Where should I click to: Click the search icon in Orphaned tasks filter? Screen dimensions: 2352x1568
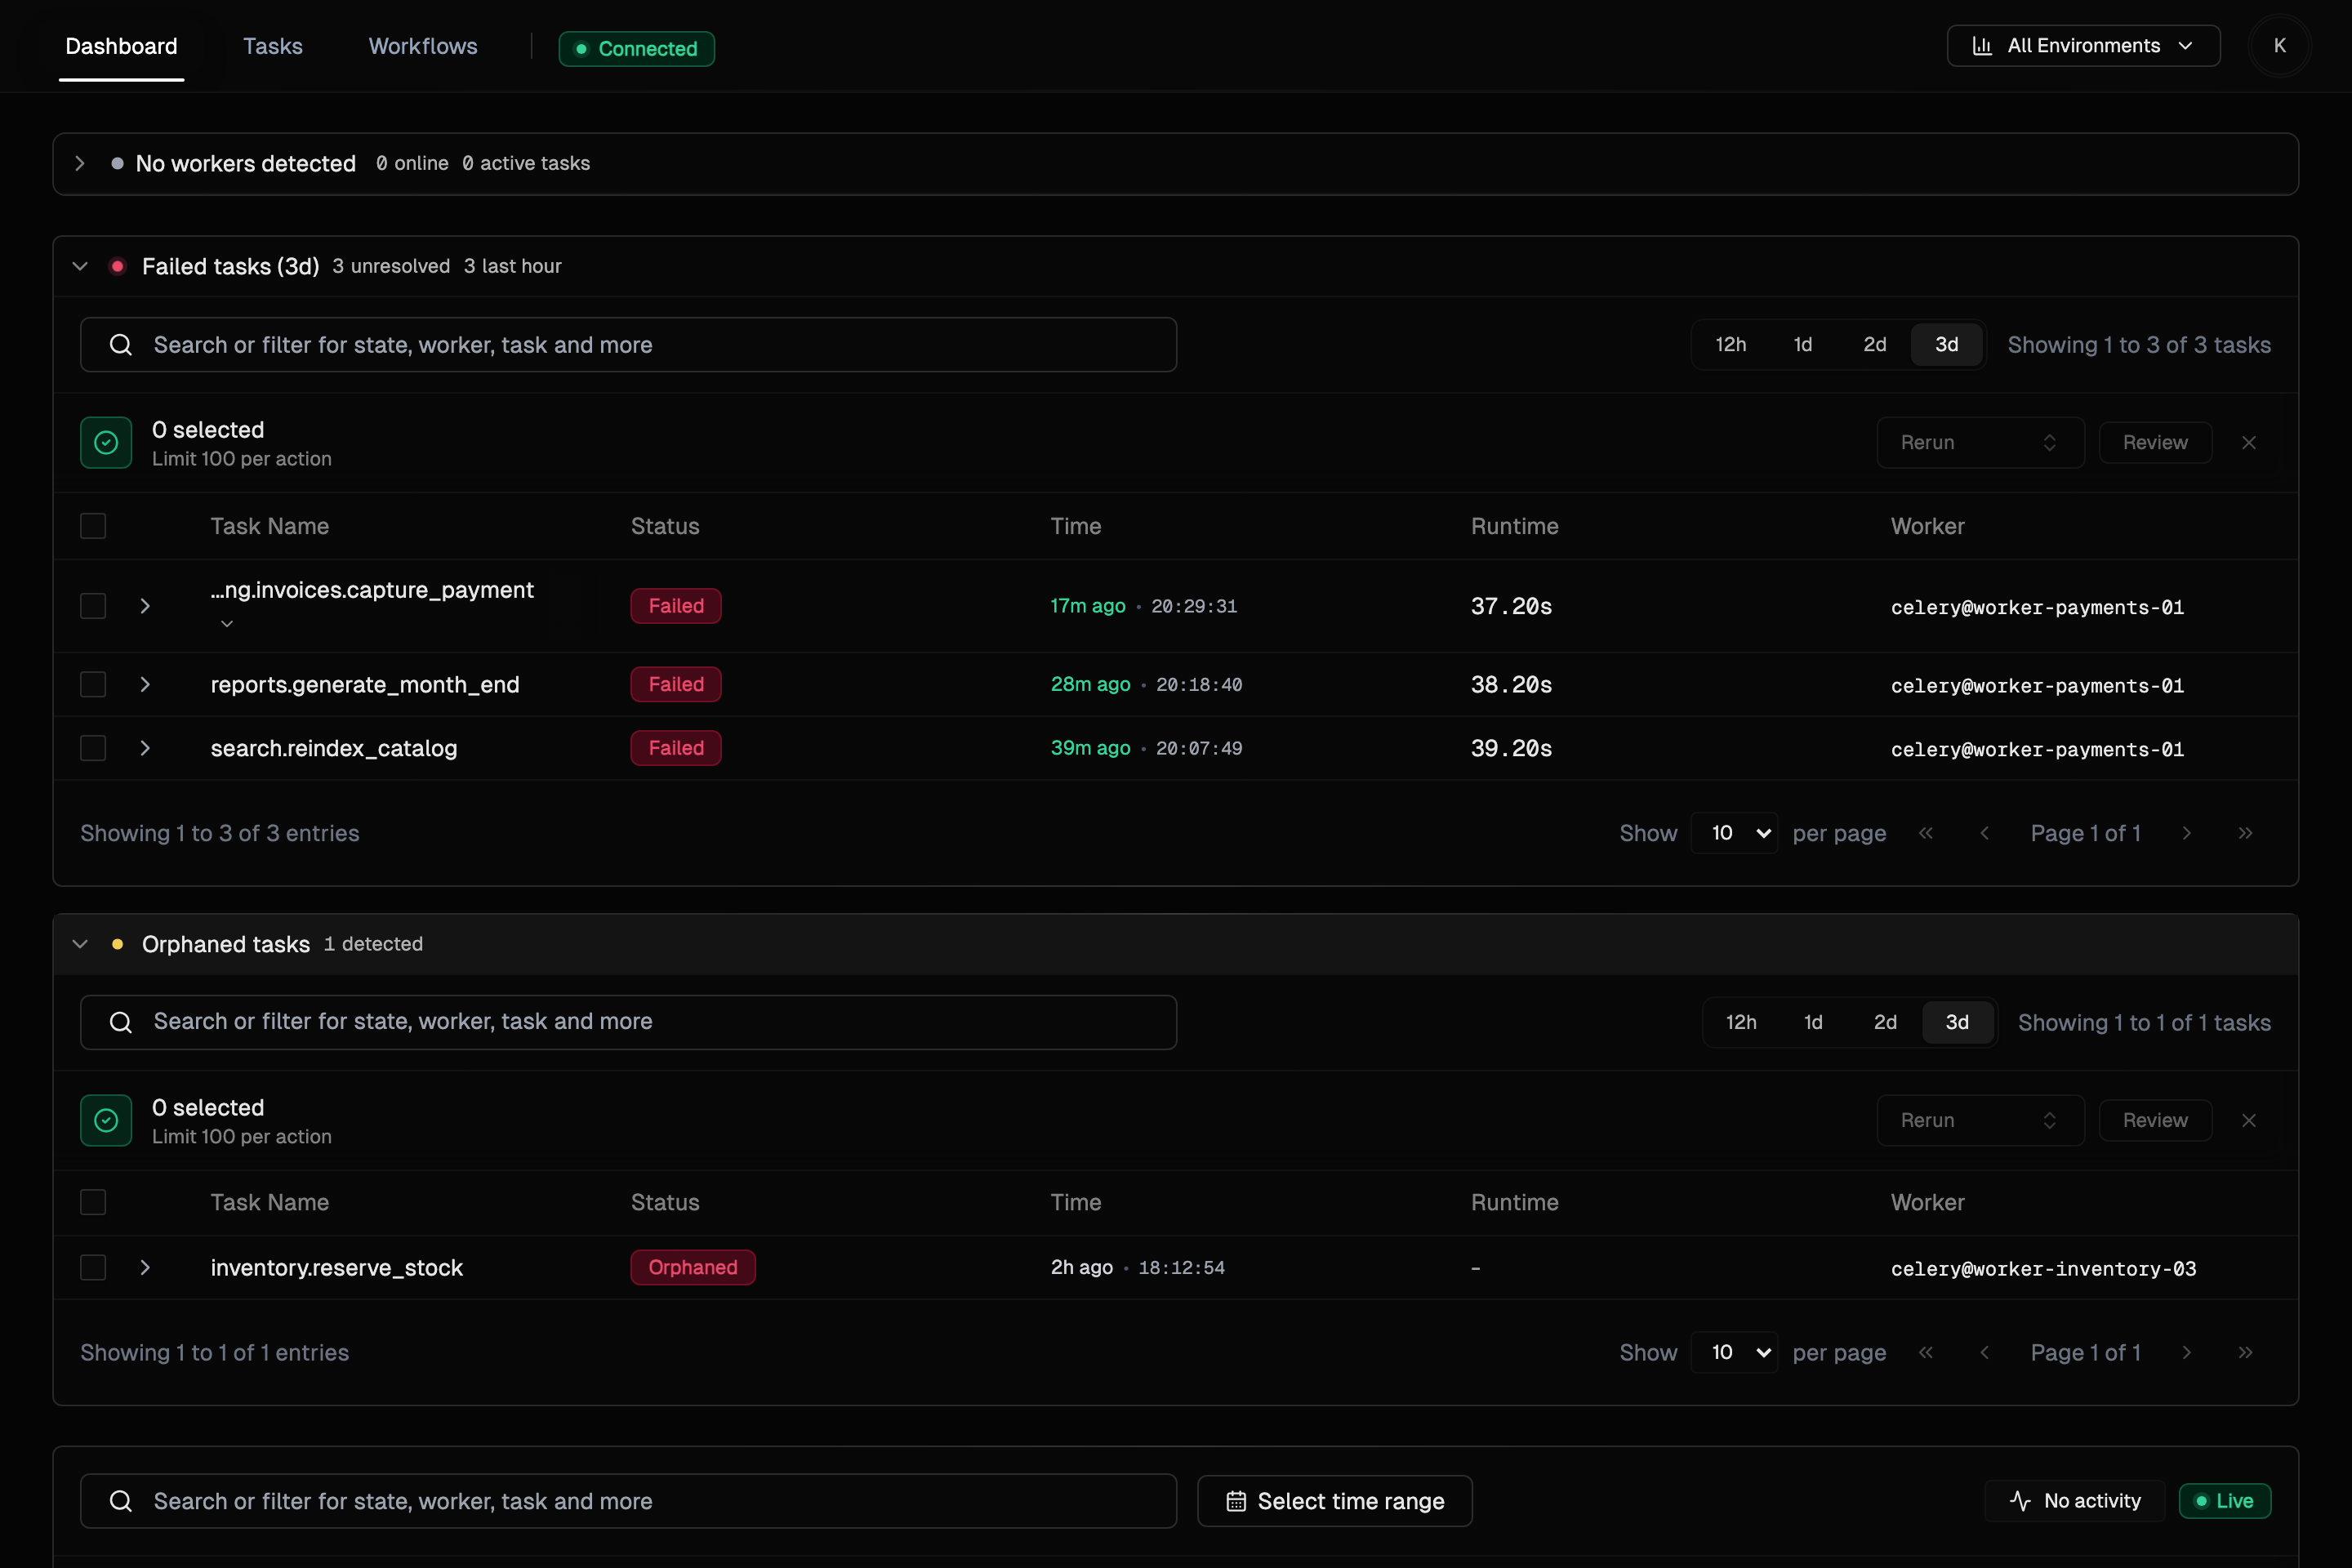click(121, 1022)
